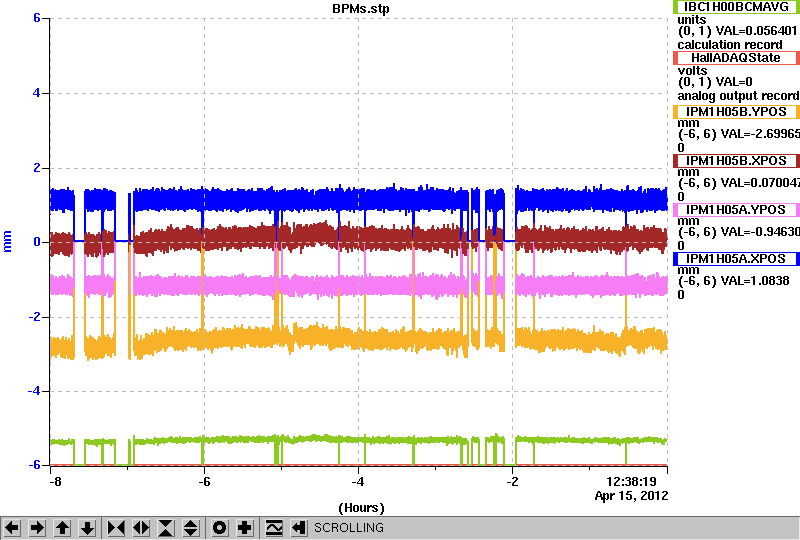Click the auto-scroll return arrow icon
Viewport: 800px width, 540px height.
click(x=299, y=528)
